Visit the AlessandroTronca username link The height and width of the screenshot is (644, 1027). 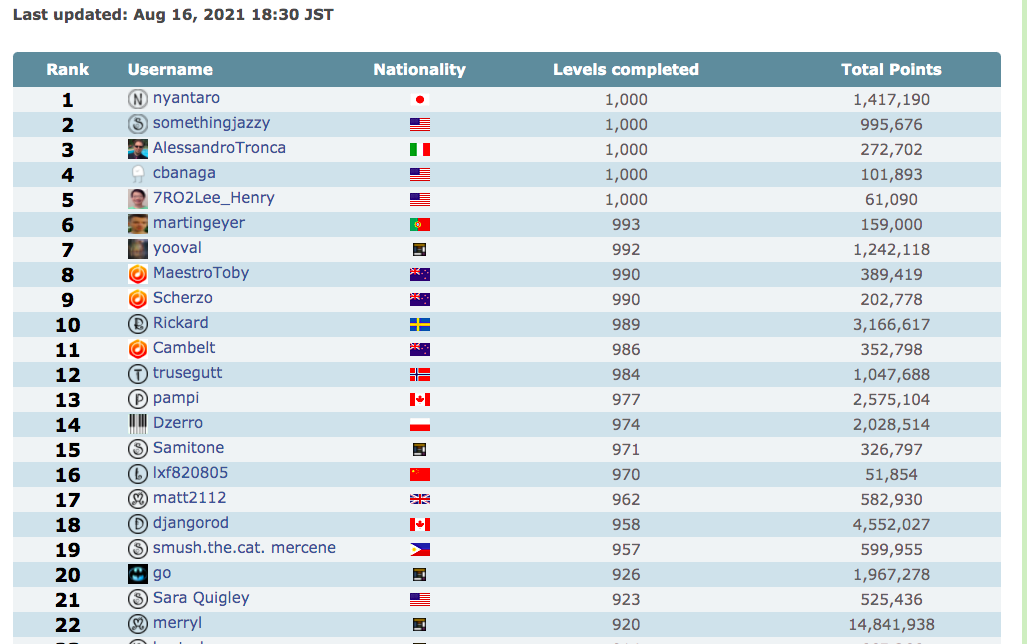219,148
